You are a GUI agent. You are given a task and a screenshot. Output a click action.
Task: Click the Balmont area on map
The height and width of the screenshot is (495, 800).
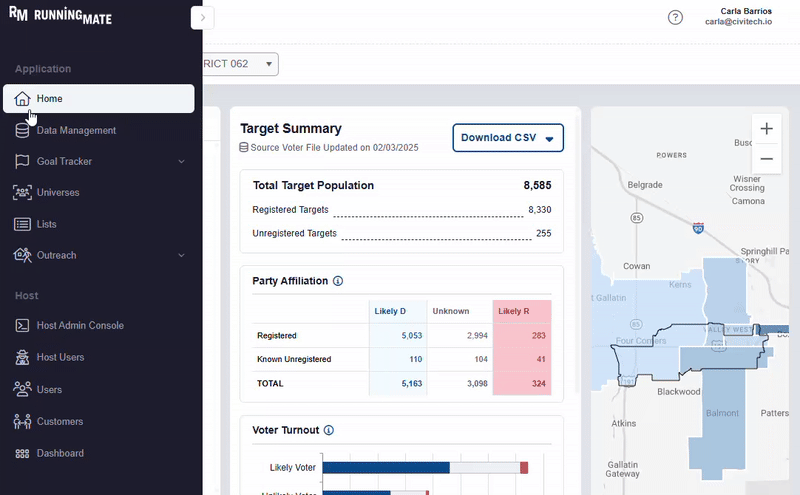point(722,413)
